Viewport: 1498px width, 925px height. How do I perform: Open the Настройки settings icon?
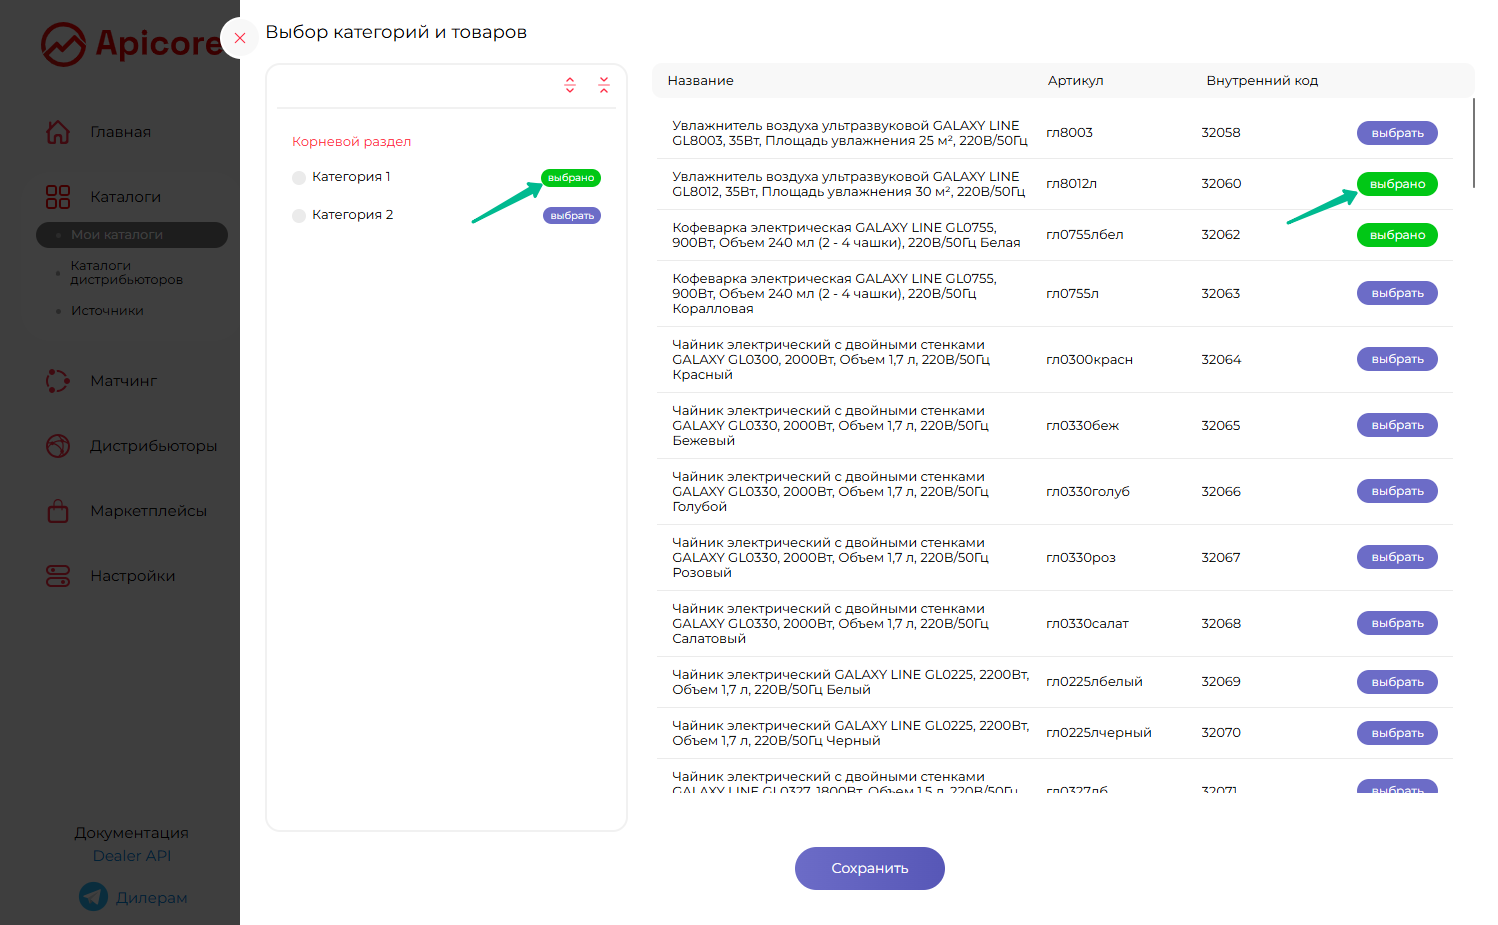(58, 576)
